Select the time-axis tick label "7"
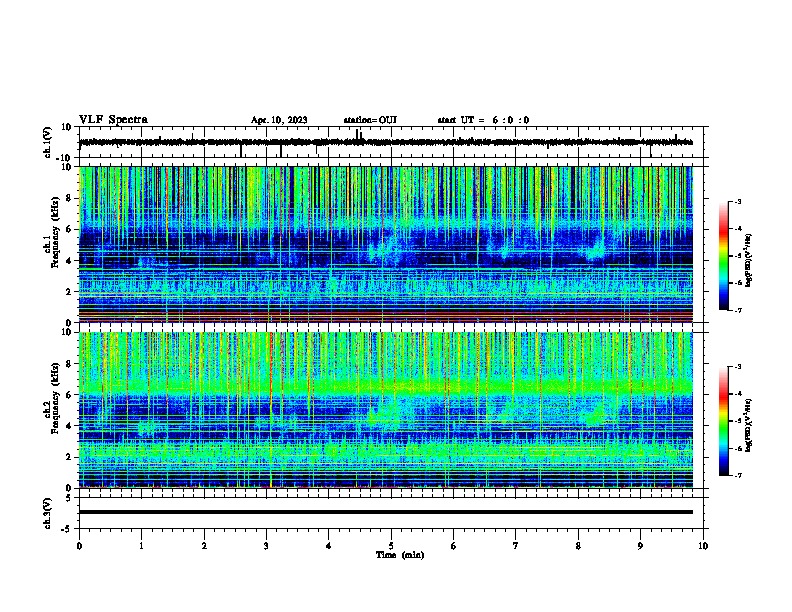The height and width of the screenshot is (612, 792). (516, 546)
